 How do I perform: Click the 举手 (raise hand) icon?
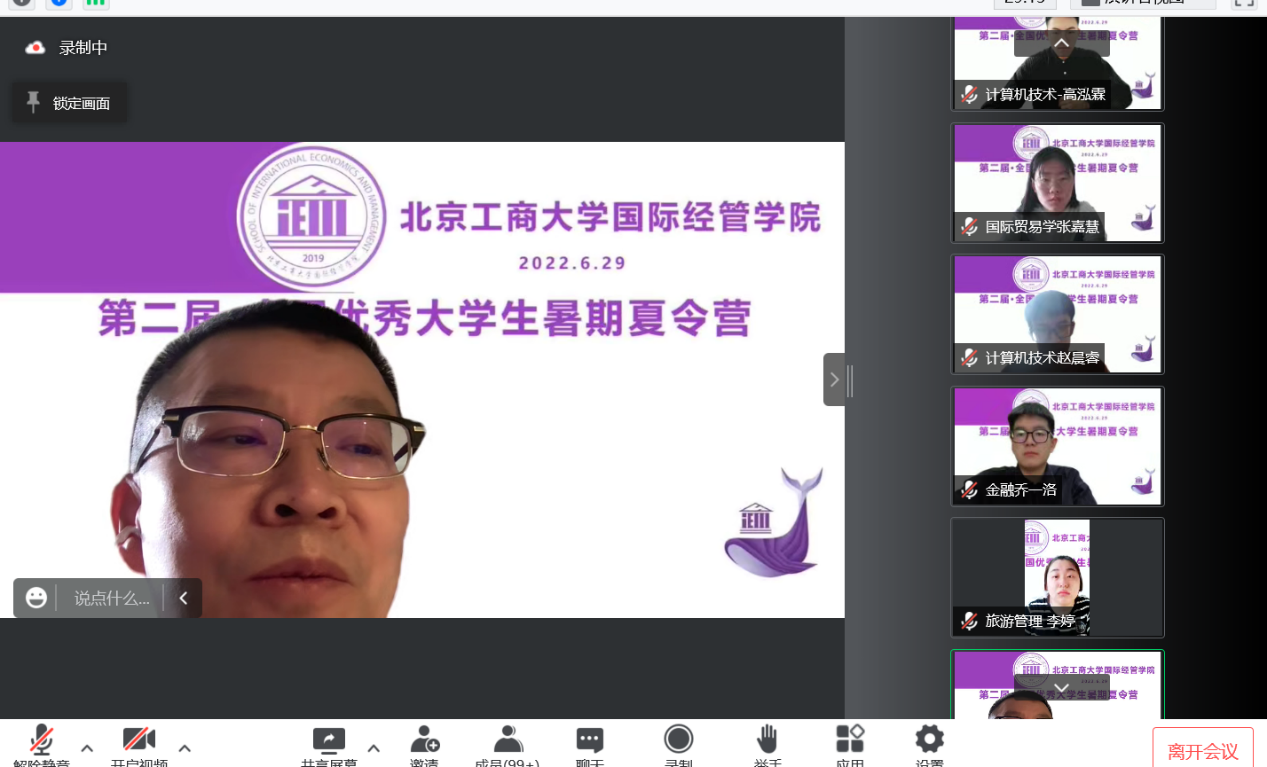coord(767,741)
